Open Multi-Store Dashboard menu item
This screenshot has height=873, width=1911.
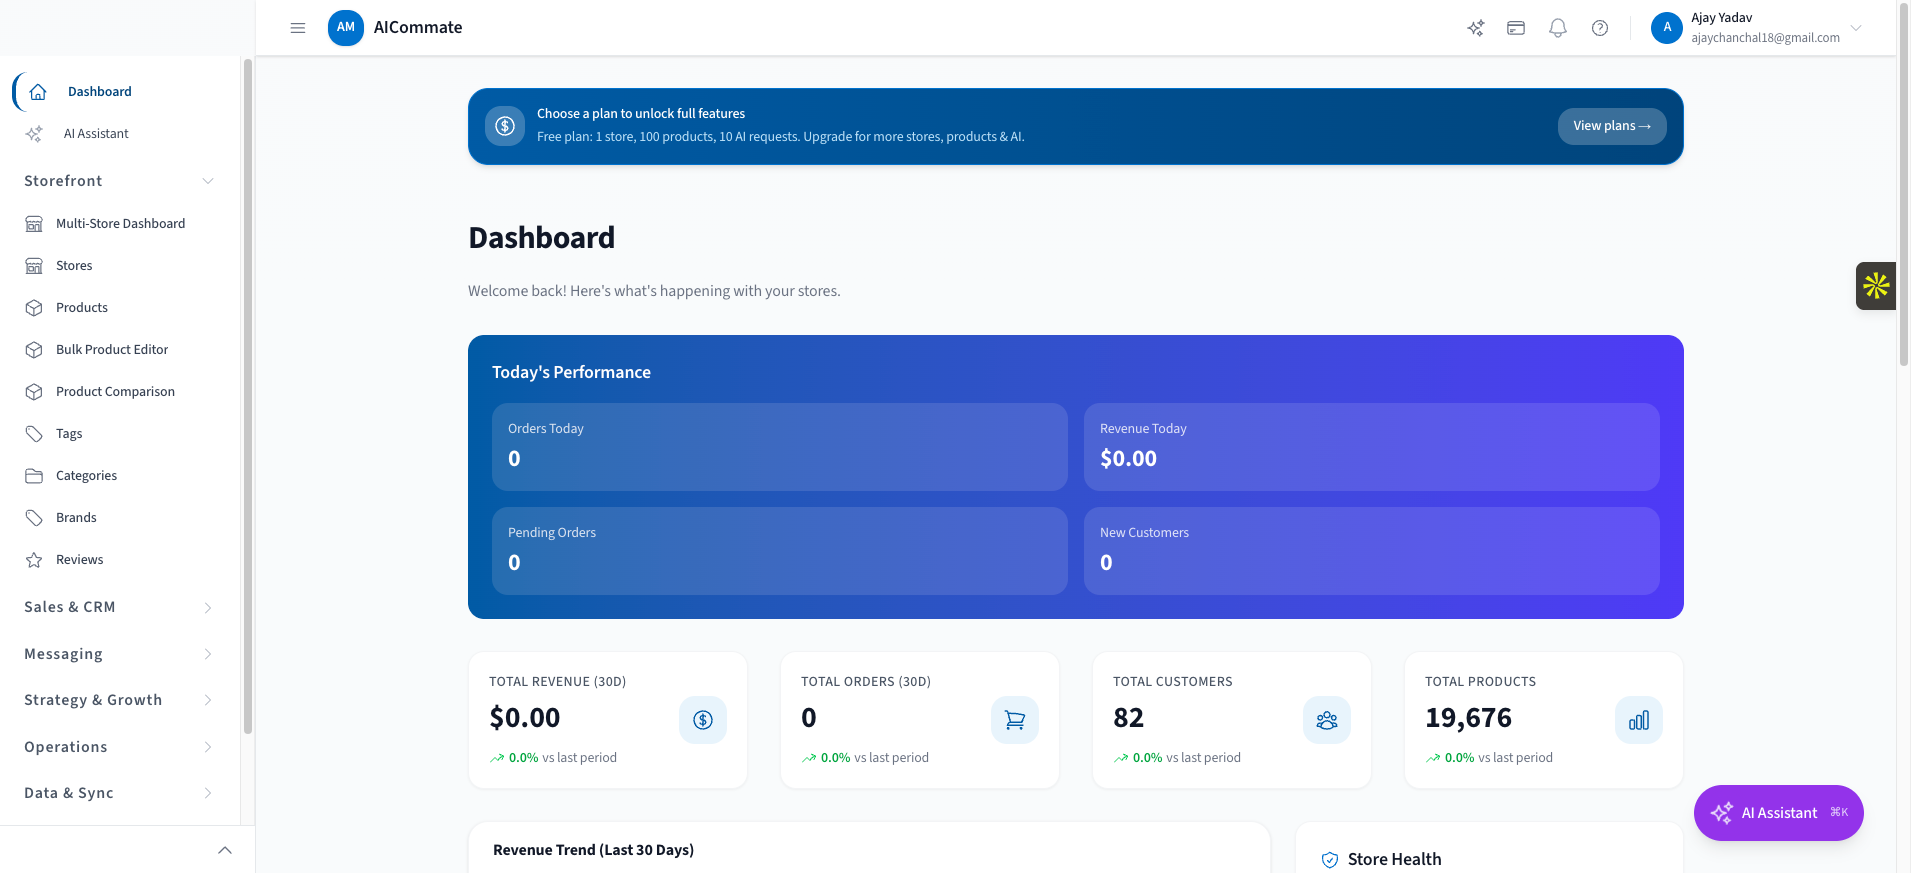pos(120,224)
